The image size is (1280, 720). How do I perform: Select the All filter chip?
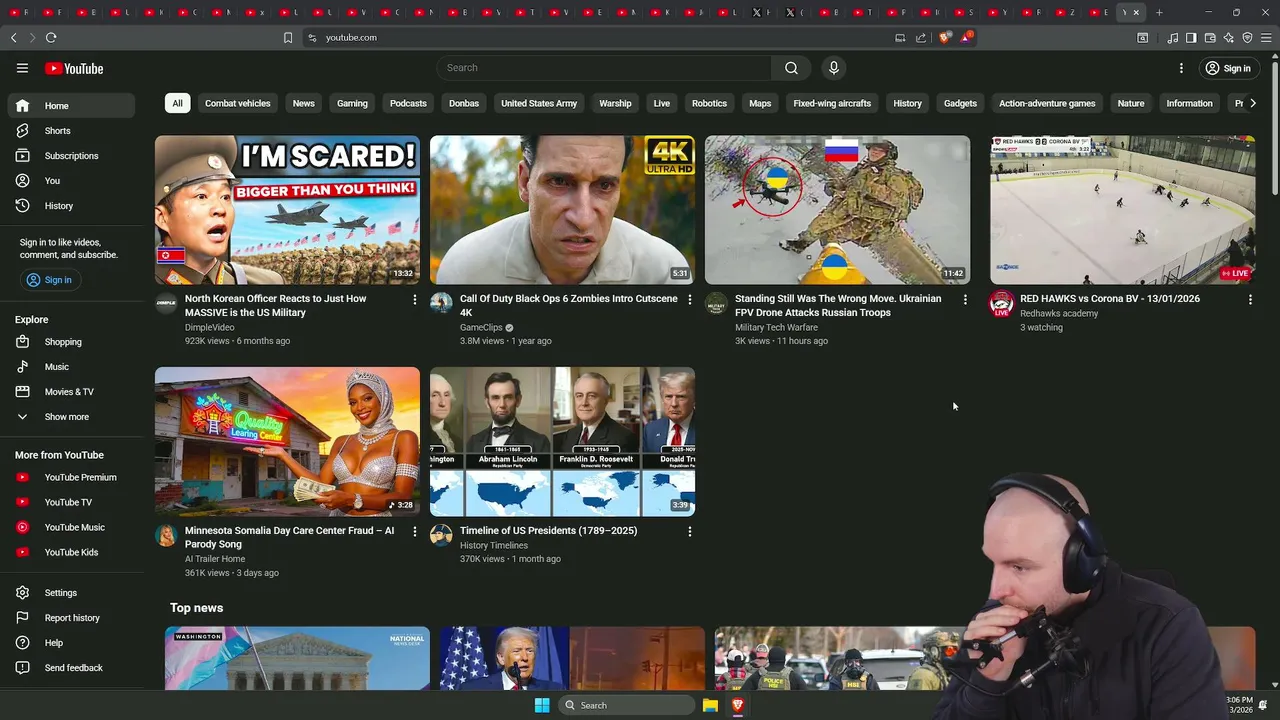pyautogui.click(x=177, y=103)
